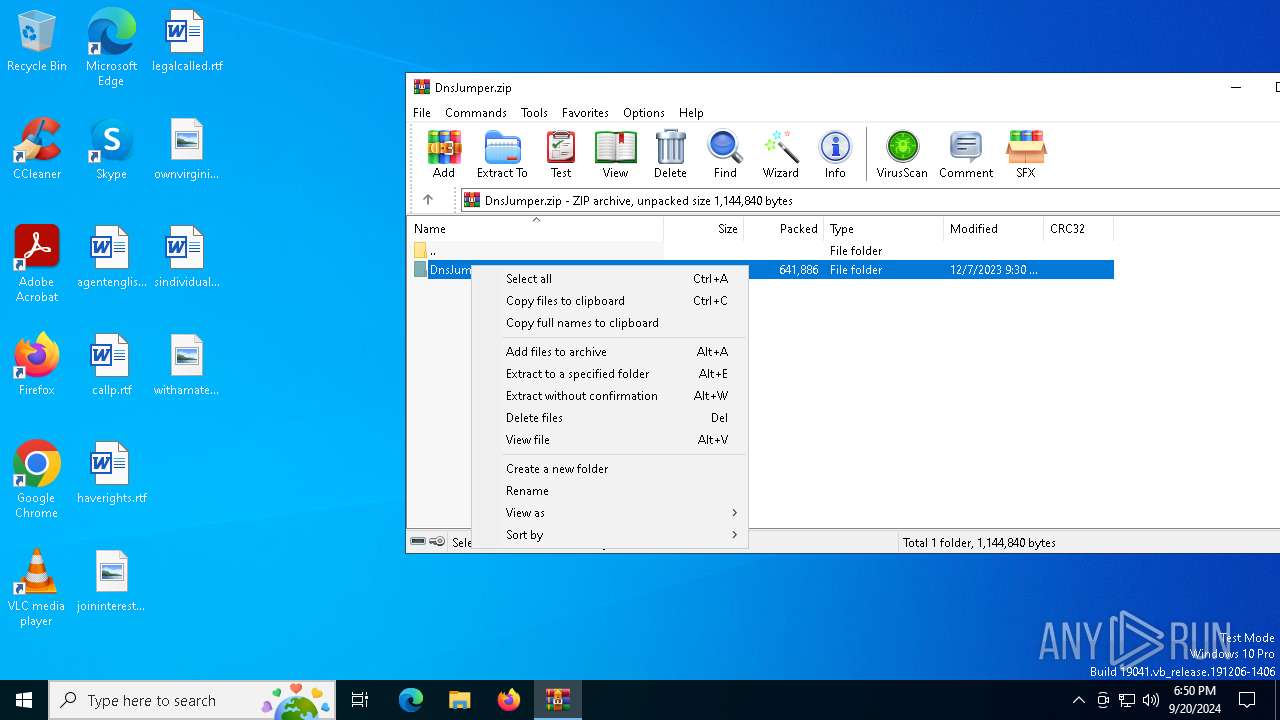Image resolution: width=1280 pixels, height=720 pixels.
Task: Expand the Sort by submenu
Action: click(610, 535)
